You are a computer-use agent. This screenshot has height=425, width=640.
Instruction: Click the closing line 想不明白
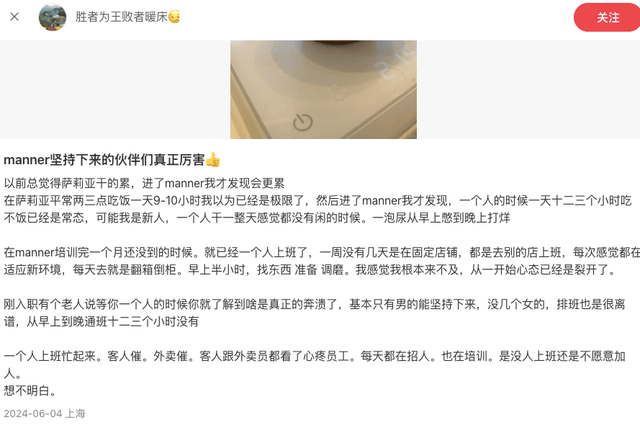point(30,391)
